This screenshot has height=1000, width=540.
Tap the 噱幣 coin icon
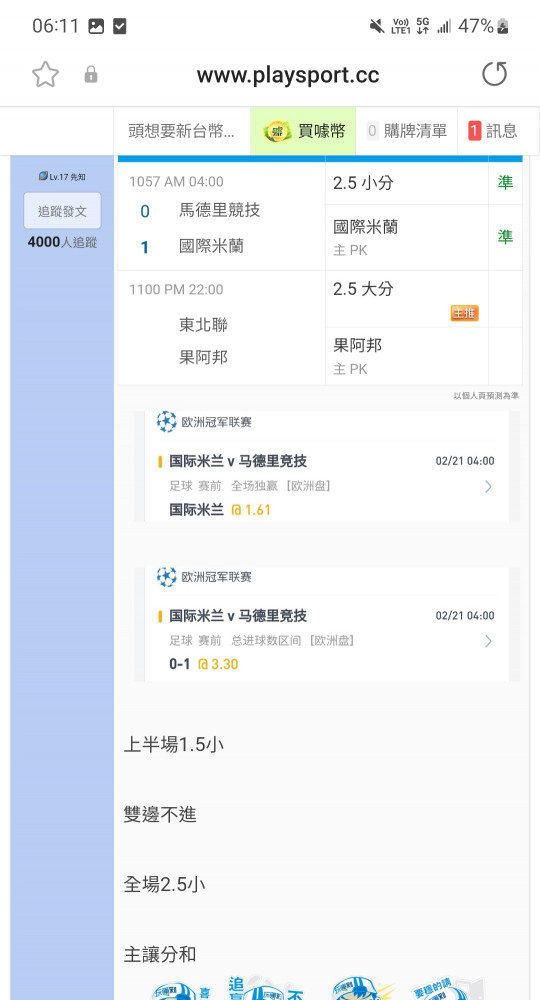[x=278, y=131]
